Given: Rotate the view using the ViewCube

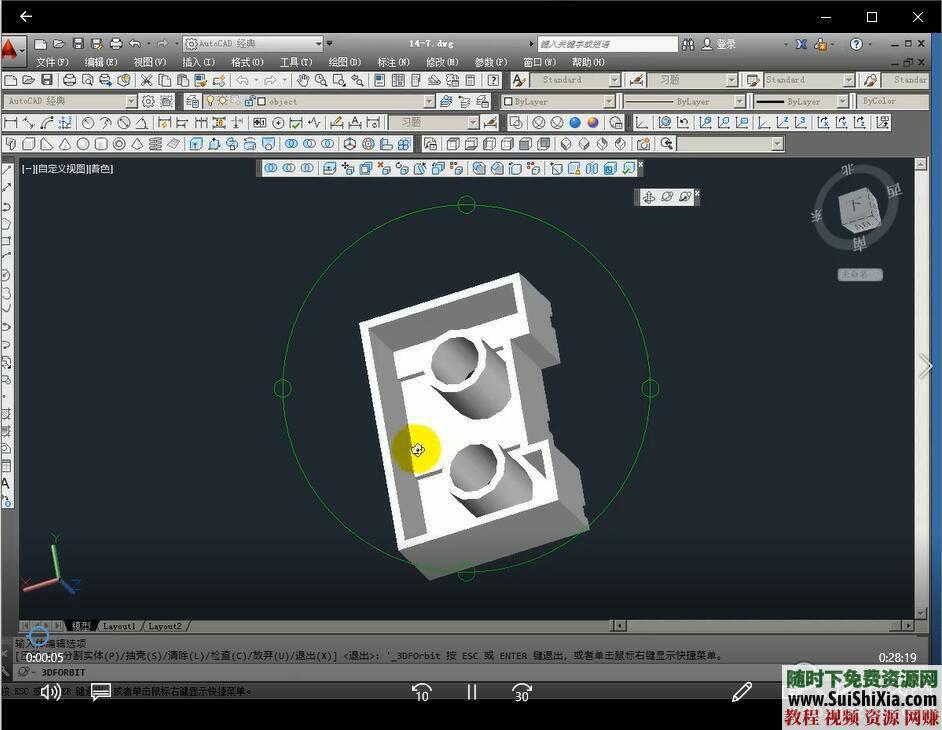Looking at the screenshot, I should [858, 213].
